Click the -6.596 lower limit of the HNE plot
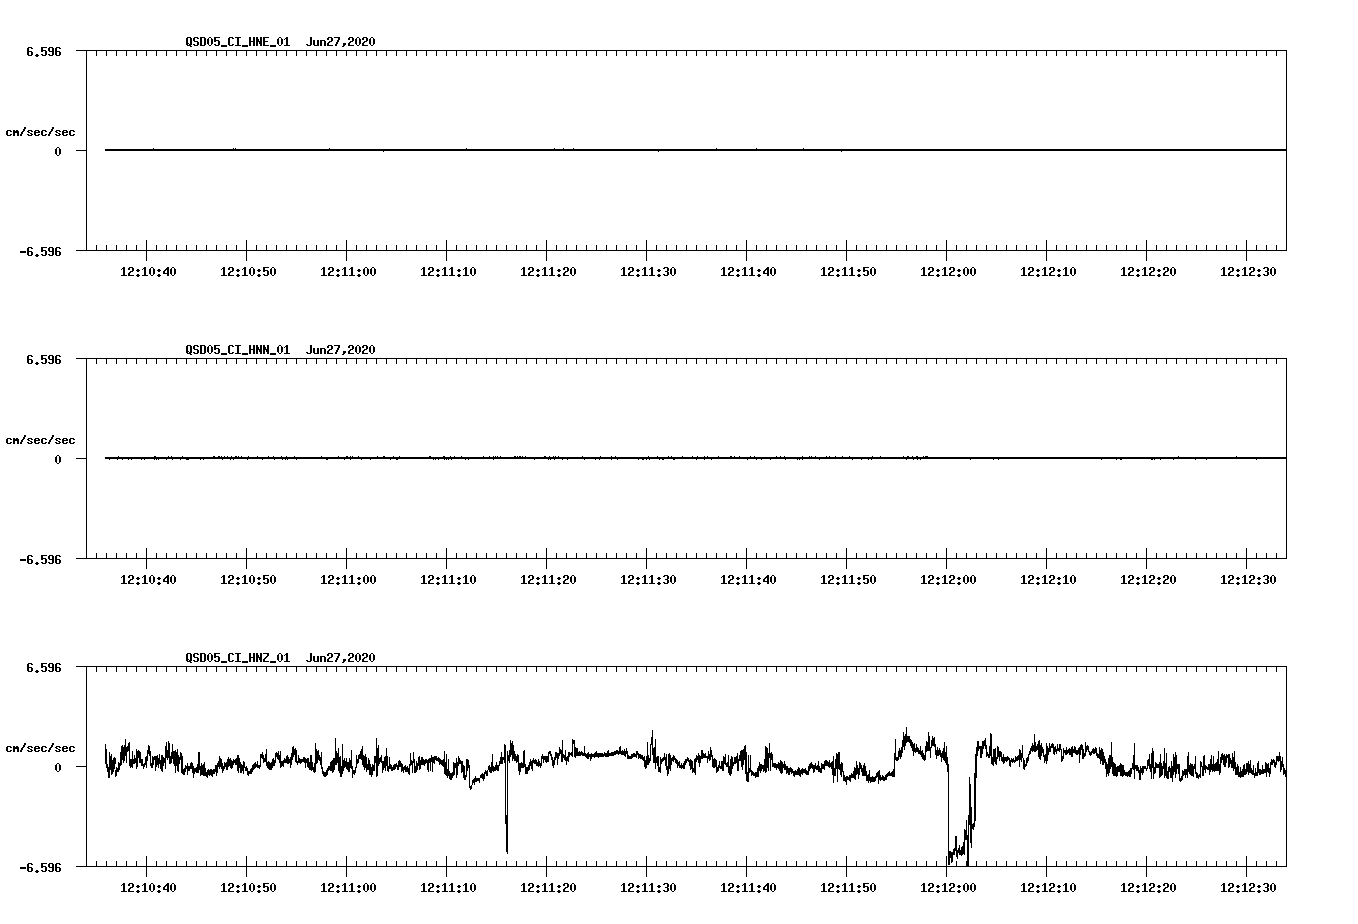Viewport: 1358px width, 924px height. 41,251
